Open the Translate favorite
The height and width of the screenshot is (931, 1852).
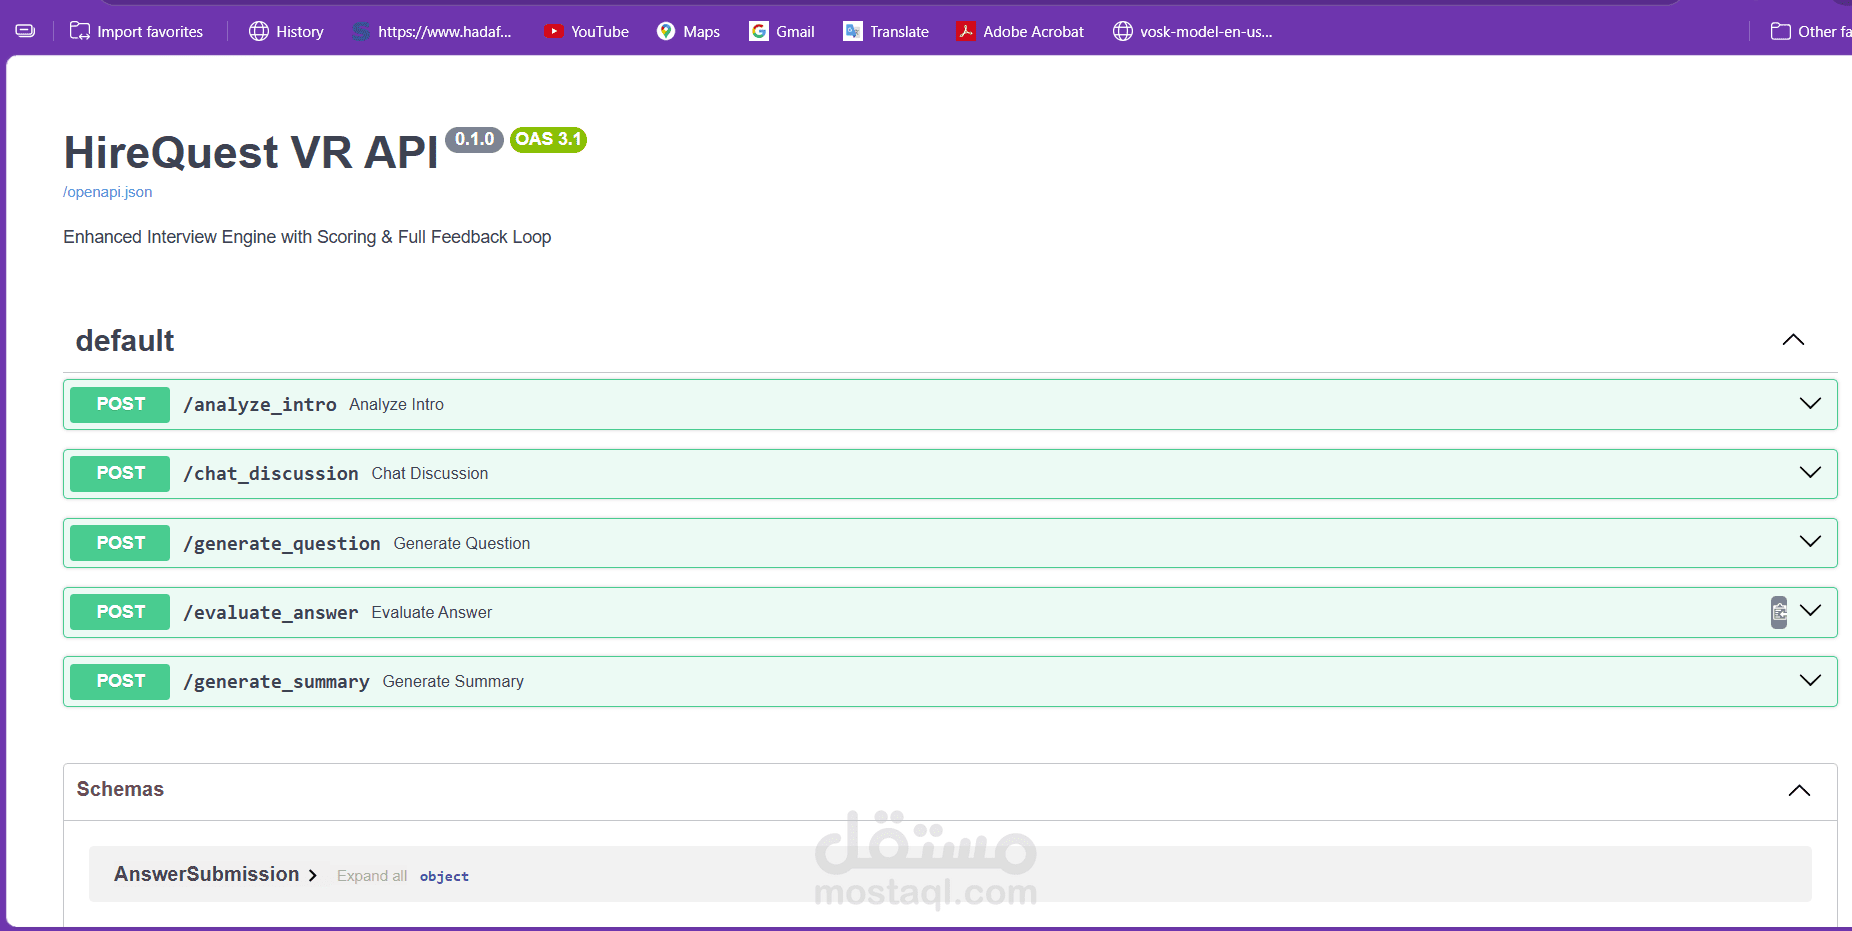click(x=885, y=31)
